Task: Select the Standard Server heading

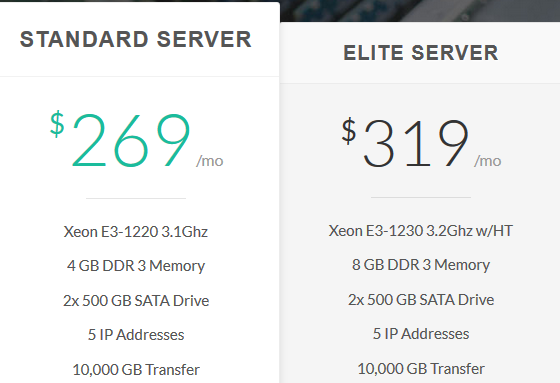Action: point(136,39)
